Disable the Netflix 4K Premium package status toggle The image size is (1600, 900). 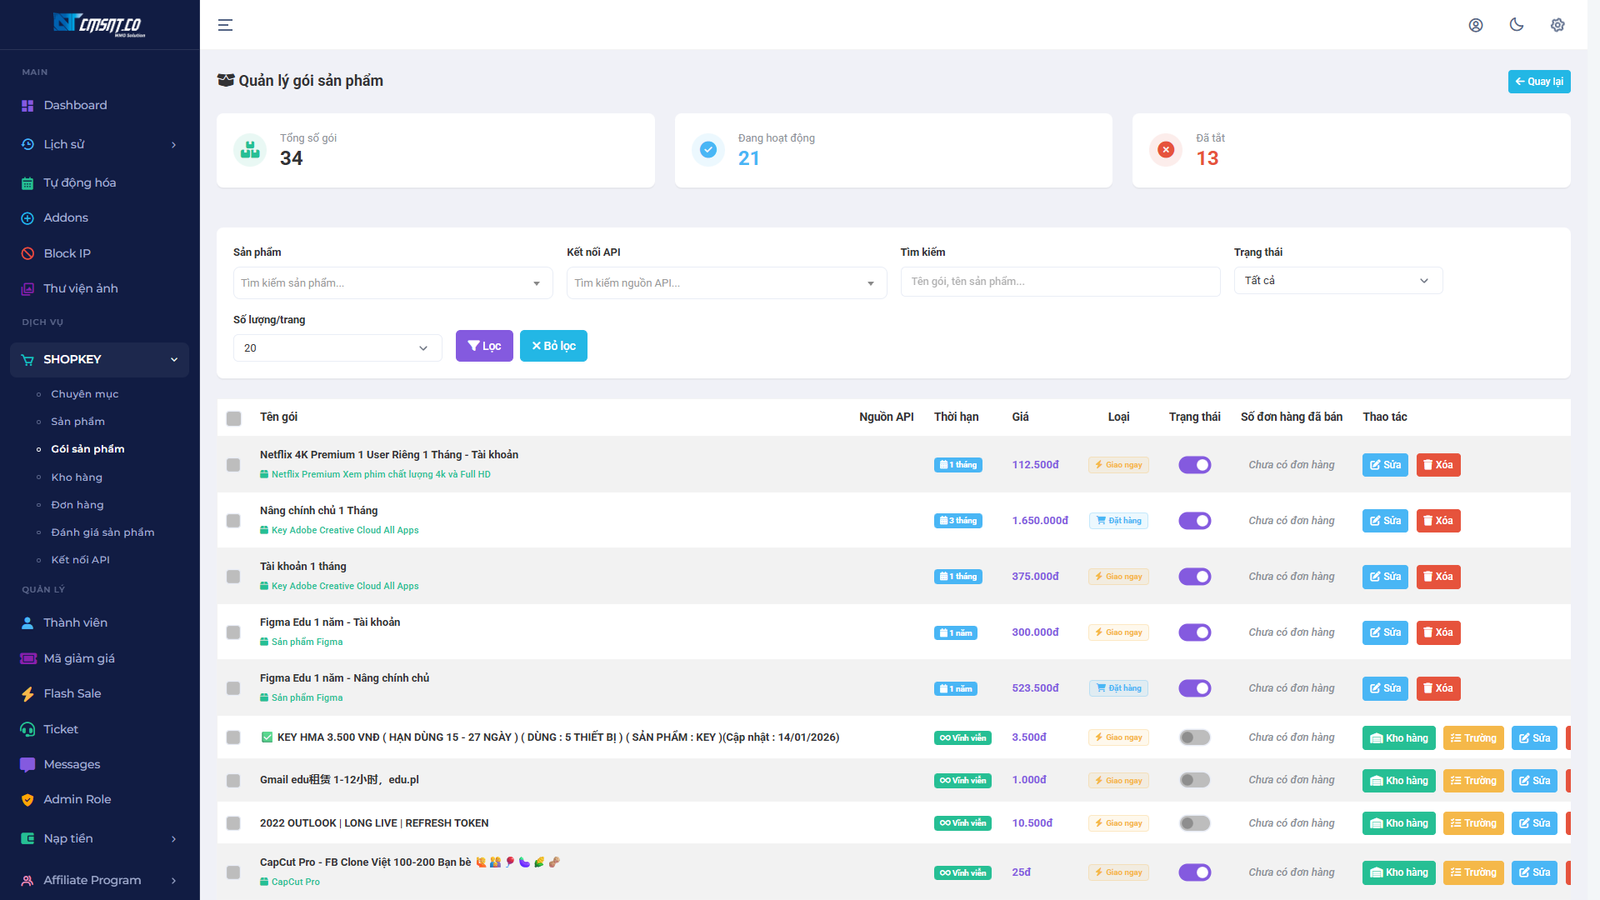1194,464
